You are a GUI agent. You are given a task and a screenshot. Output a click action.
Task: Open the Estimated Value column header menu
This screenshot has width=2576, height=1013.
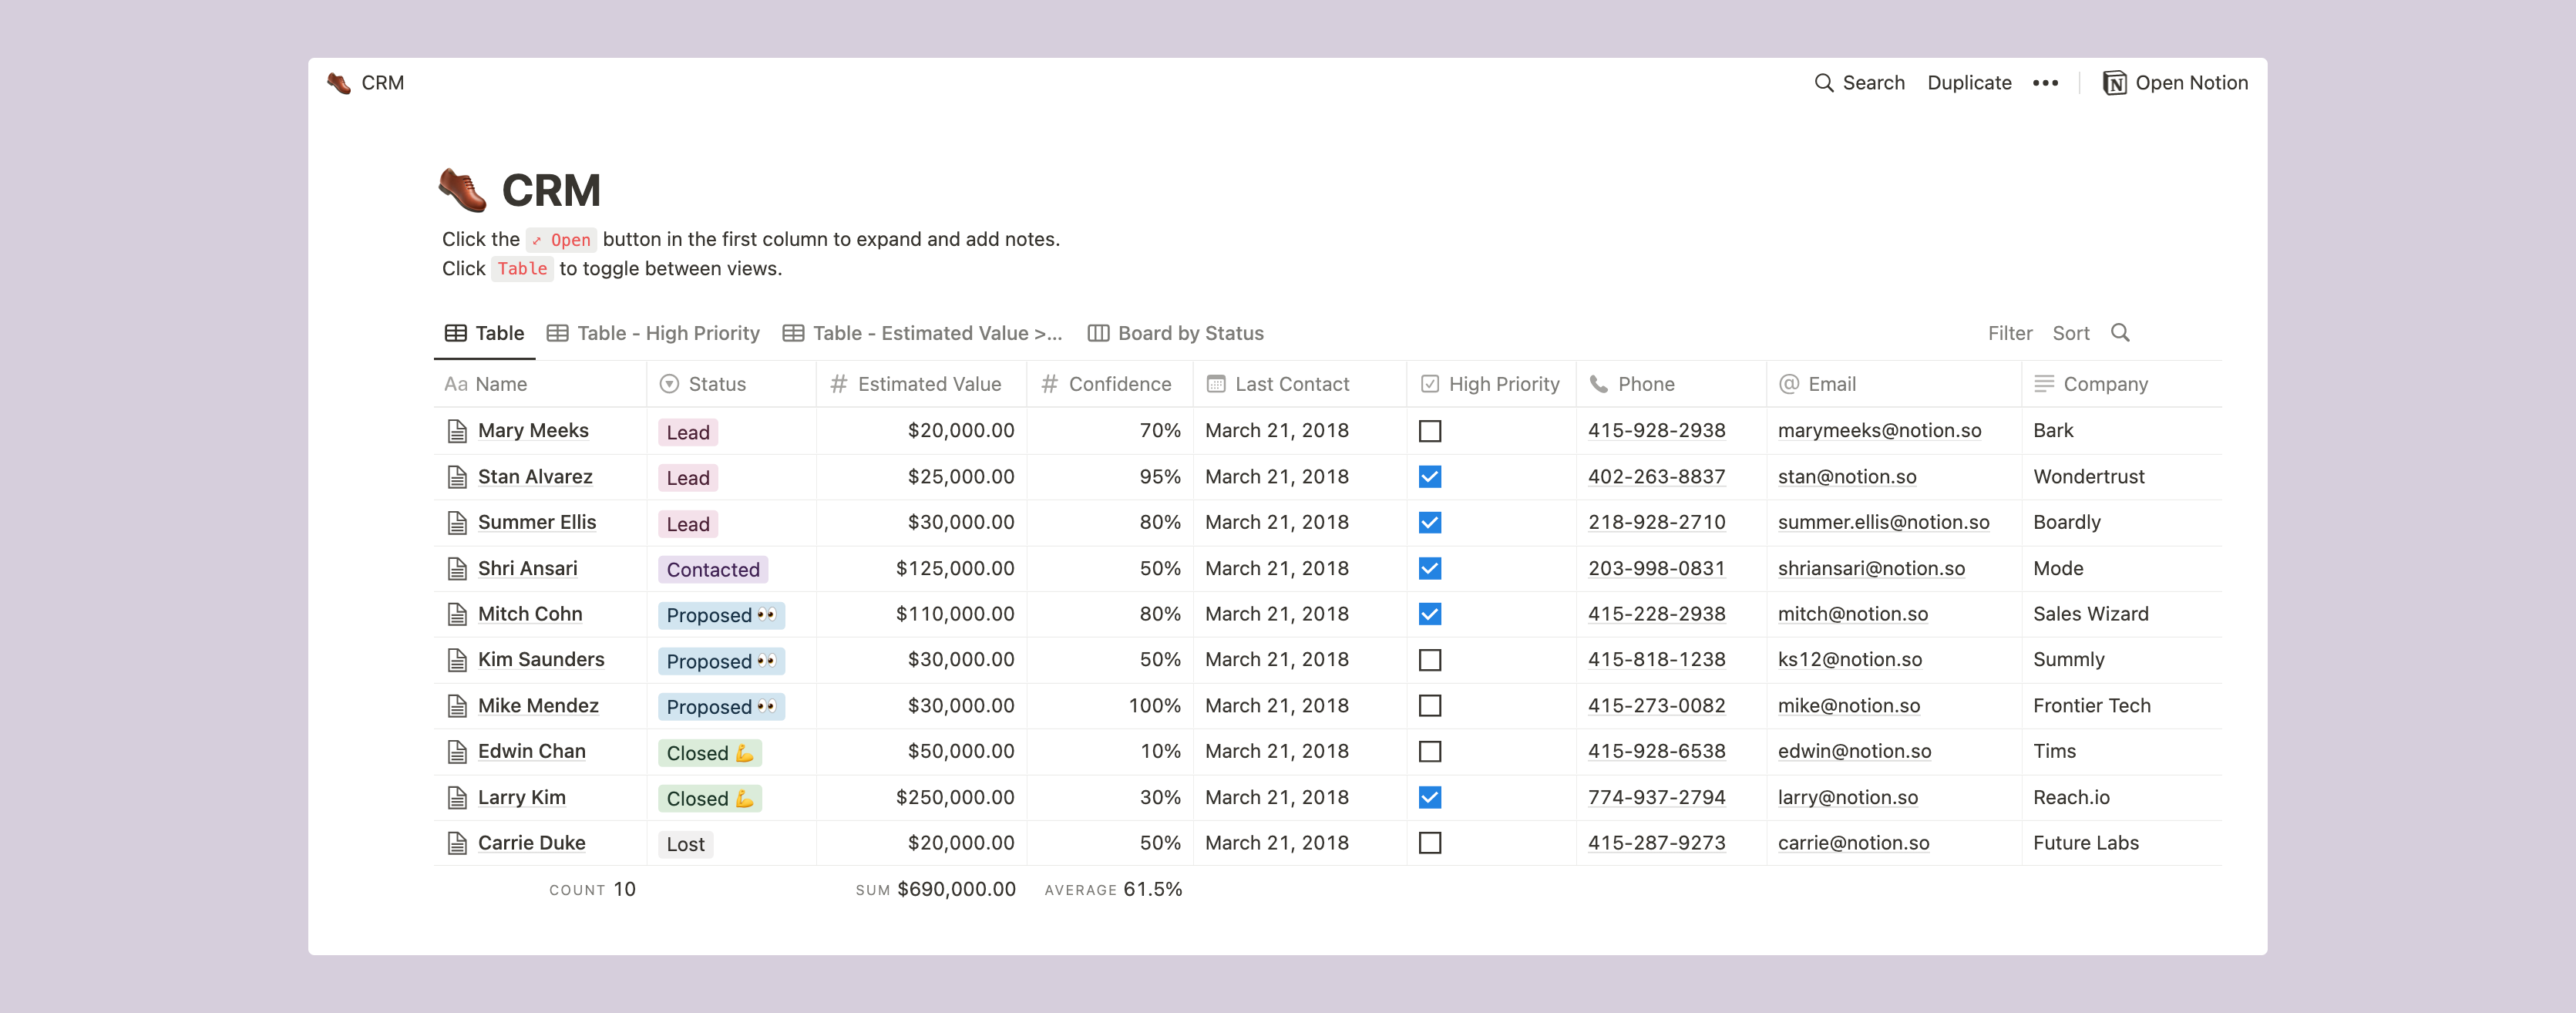click(921, 384)
